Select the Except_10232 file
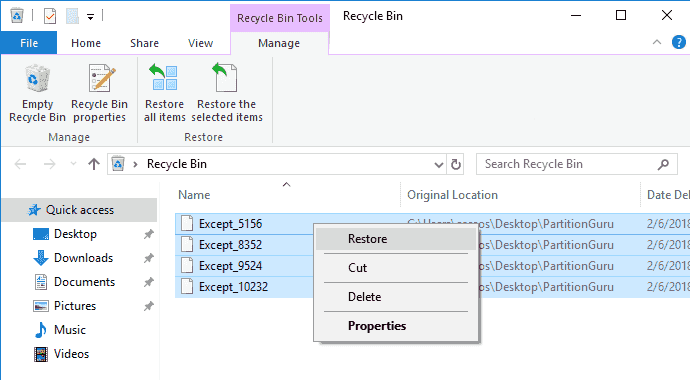Screen dimensions: 690x380 point(233,287)
